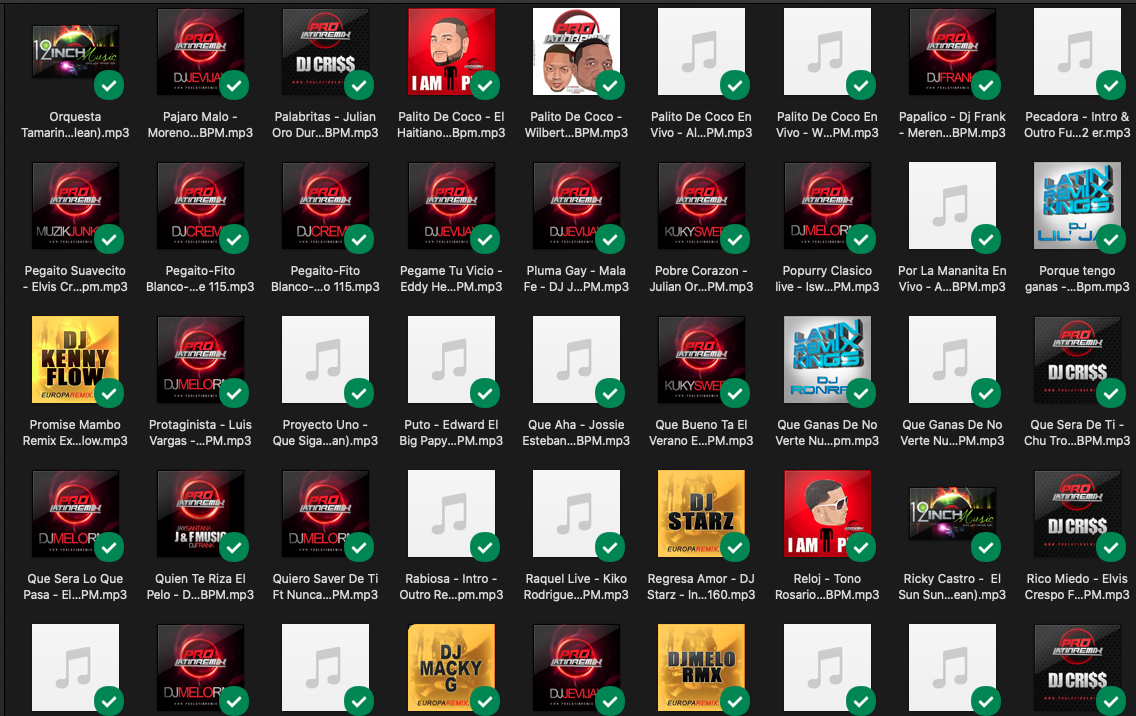
Task: Select Palito De Coco - Wilbert cartoon cover
Action: (x=576, y=52)
